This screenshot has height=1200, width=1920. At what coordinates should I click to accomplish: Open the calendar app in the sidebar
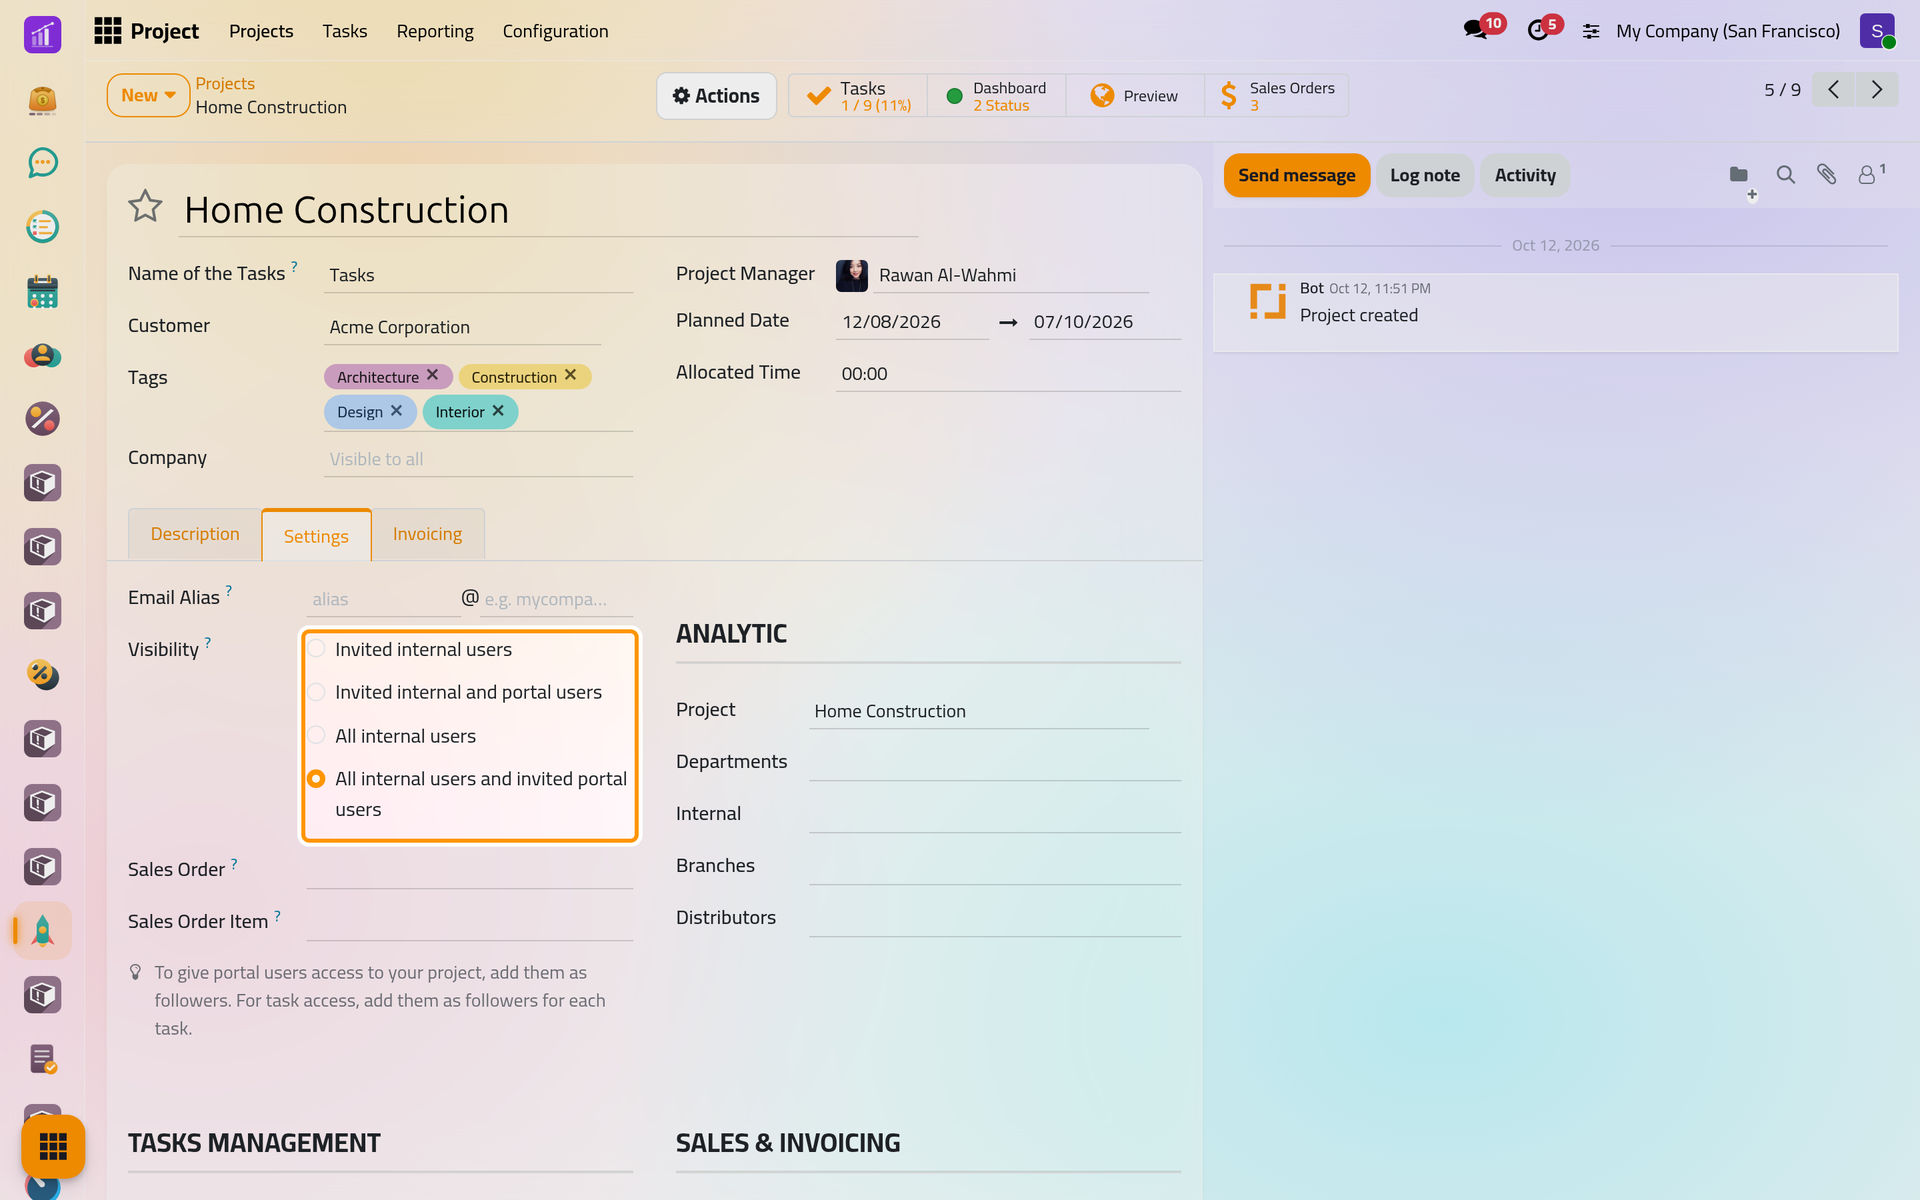pos(42,291)
